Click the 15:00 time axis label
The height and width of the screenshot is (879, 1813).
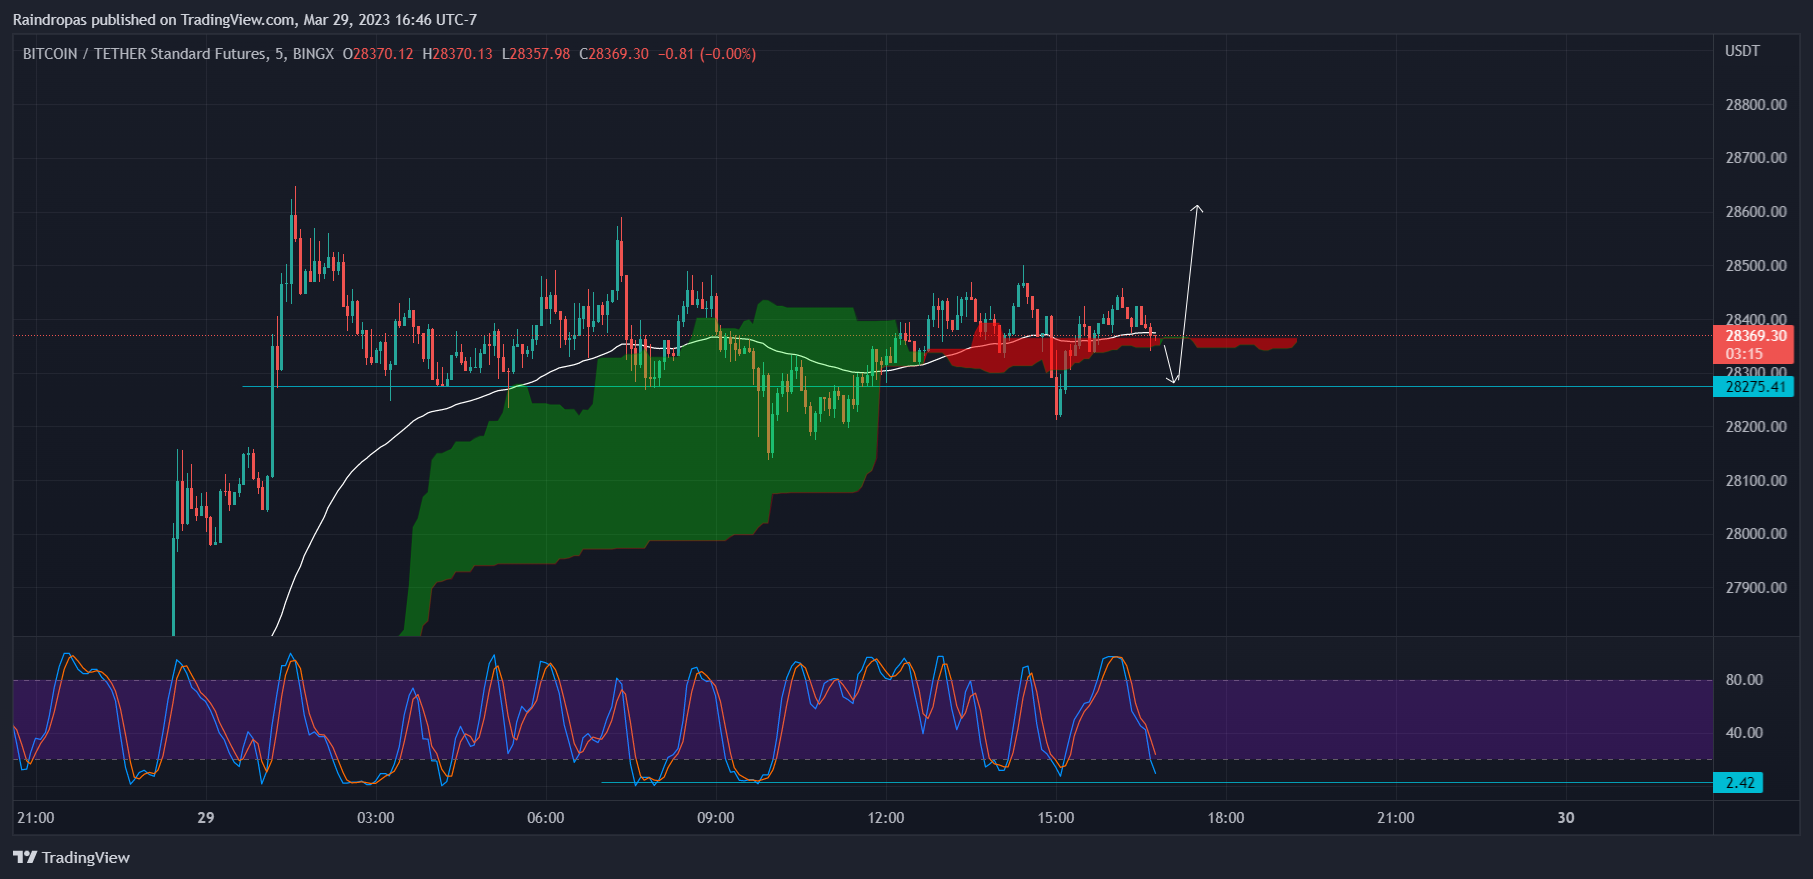pyautogui.click(x=1056, y=818)
